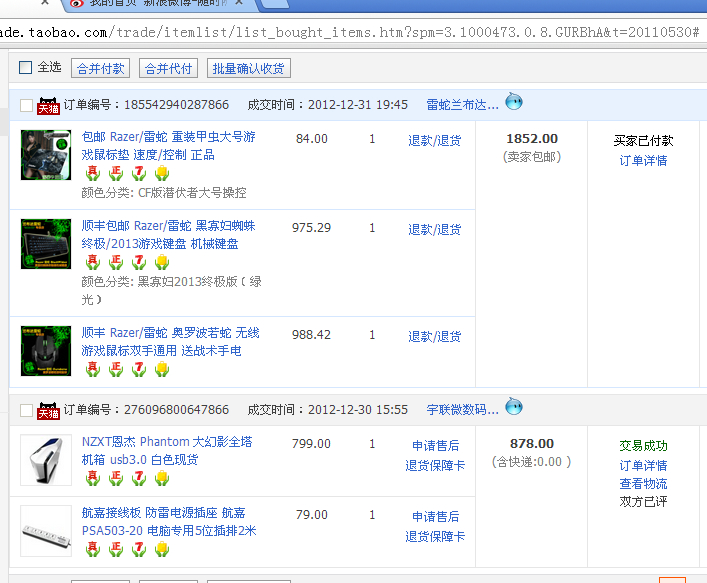Open 顺丰包邮 Razer 黑寡妇蜘蛛 keyboard link
This screenshot has height=583, width=707.
tap(169, 234)
